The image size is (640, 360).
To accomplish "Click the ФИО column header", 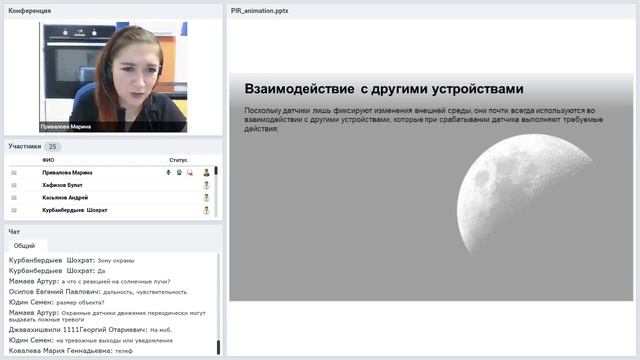I will click(48, 160).
